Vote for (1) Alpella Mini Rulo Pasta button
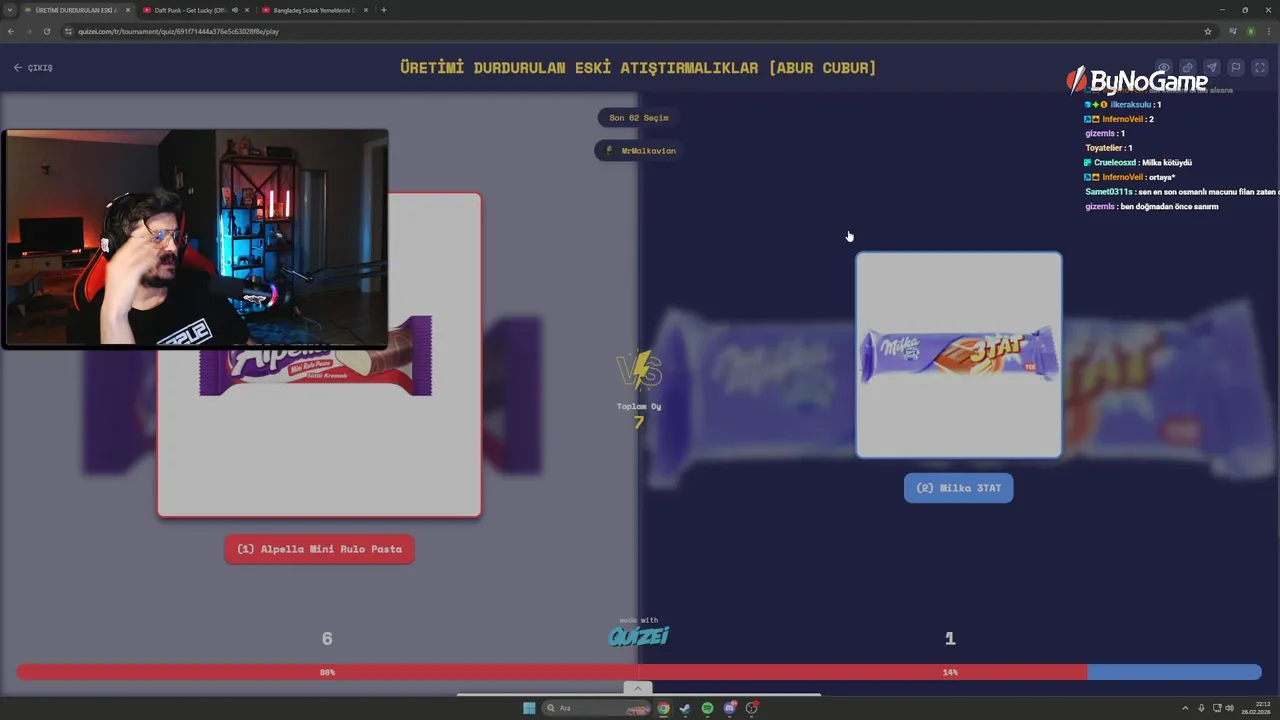1280x720 pixels. (x=319, y=549)
